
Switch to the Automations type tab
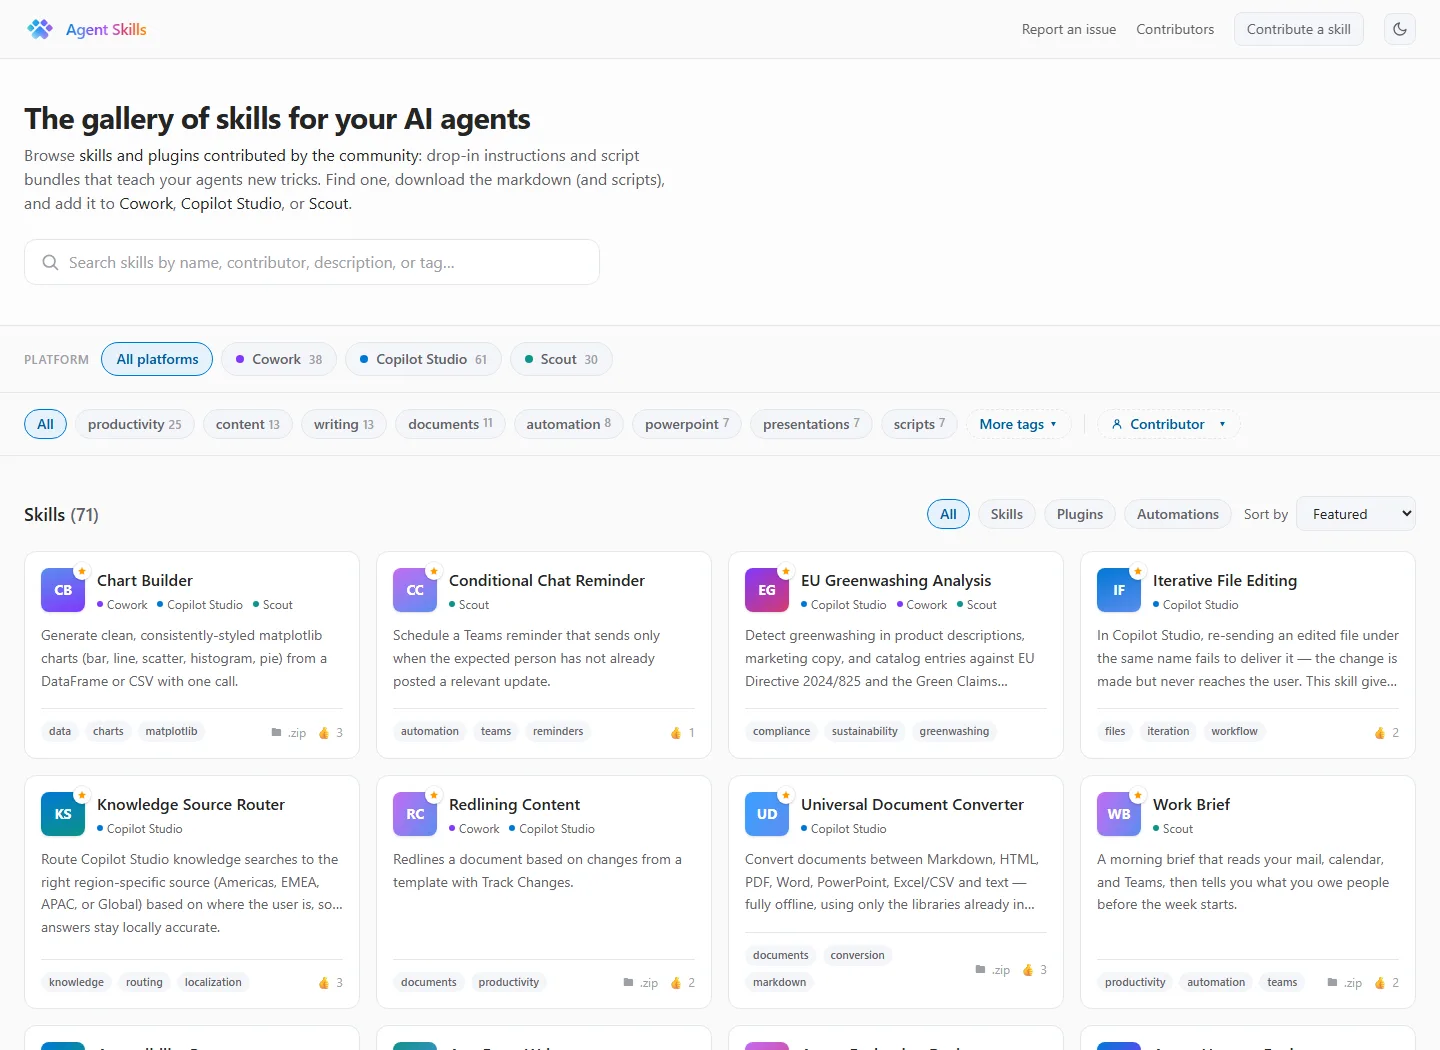tap(1178, 514)
